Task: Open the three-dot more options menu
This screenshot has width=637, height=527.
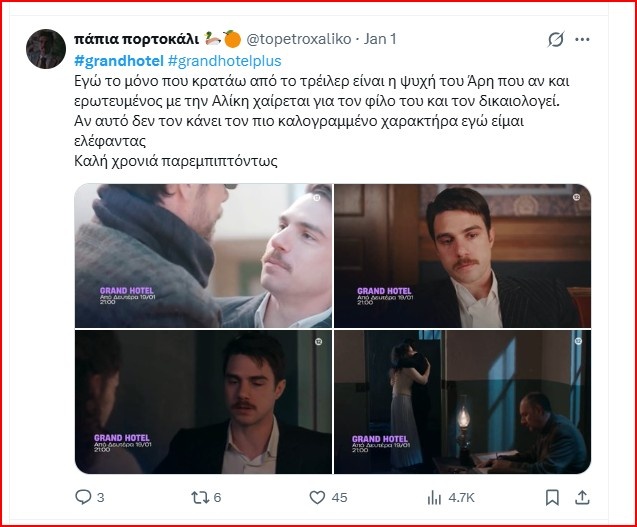Action: [x=582, y=39]
